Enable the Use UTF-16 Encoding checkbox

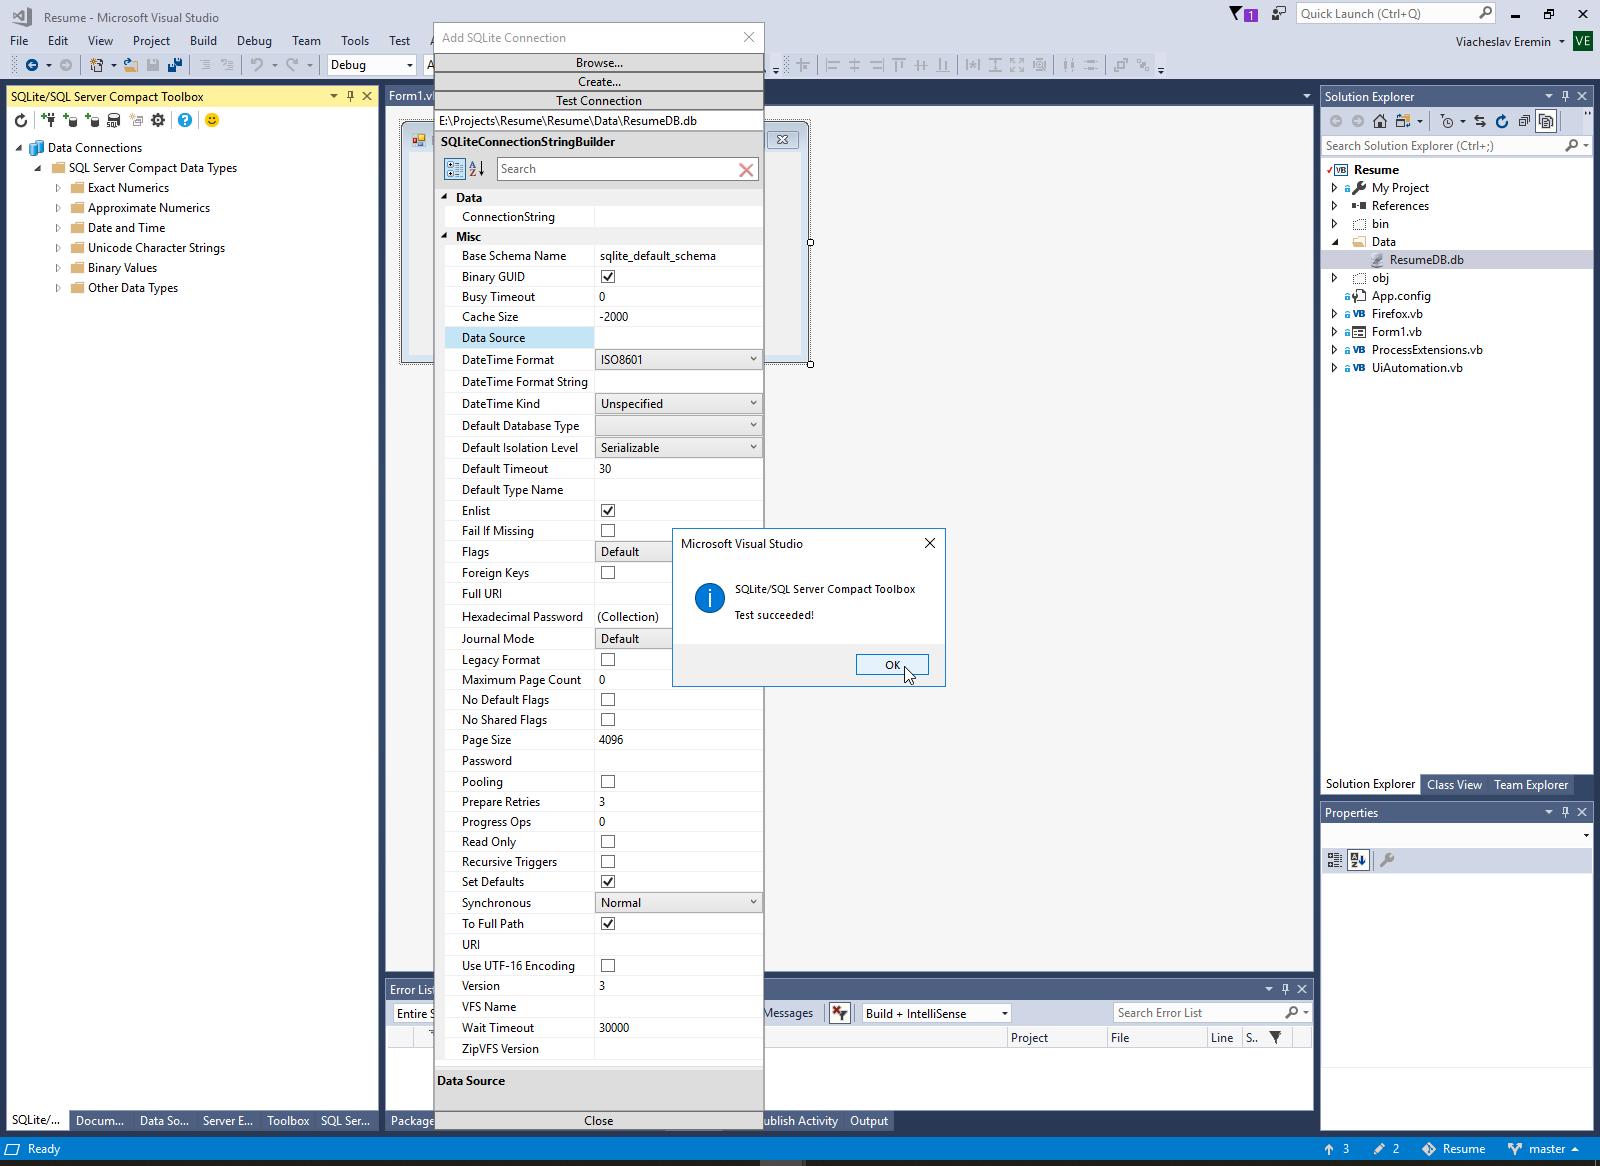pos(608,966)
